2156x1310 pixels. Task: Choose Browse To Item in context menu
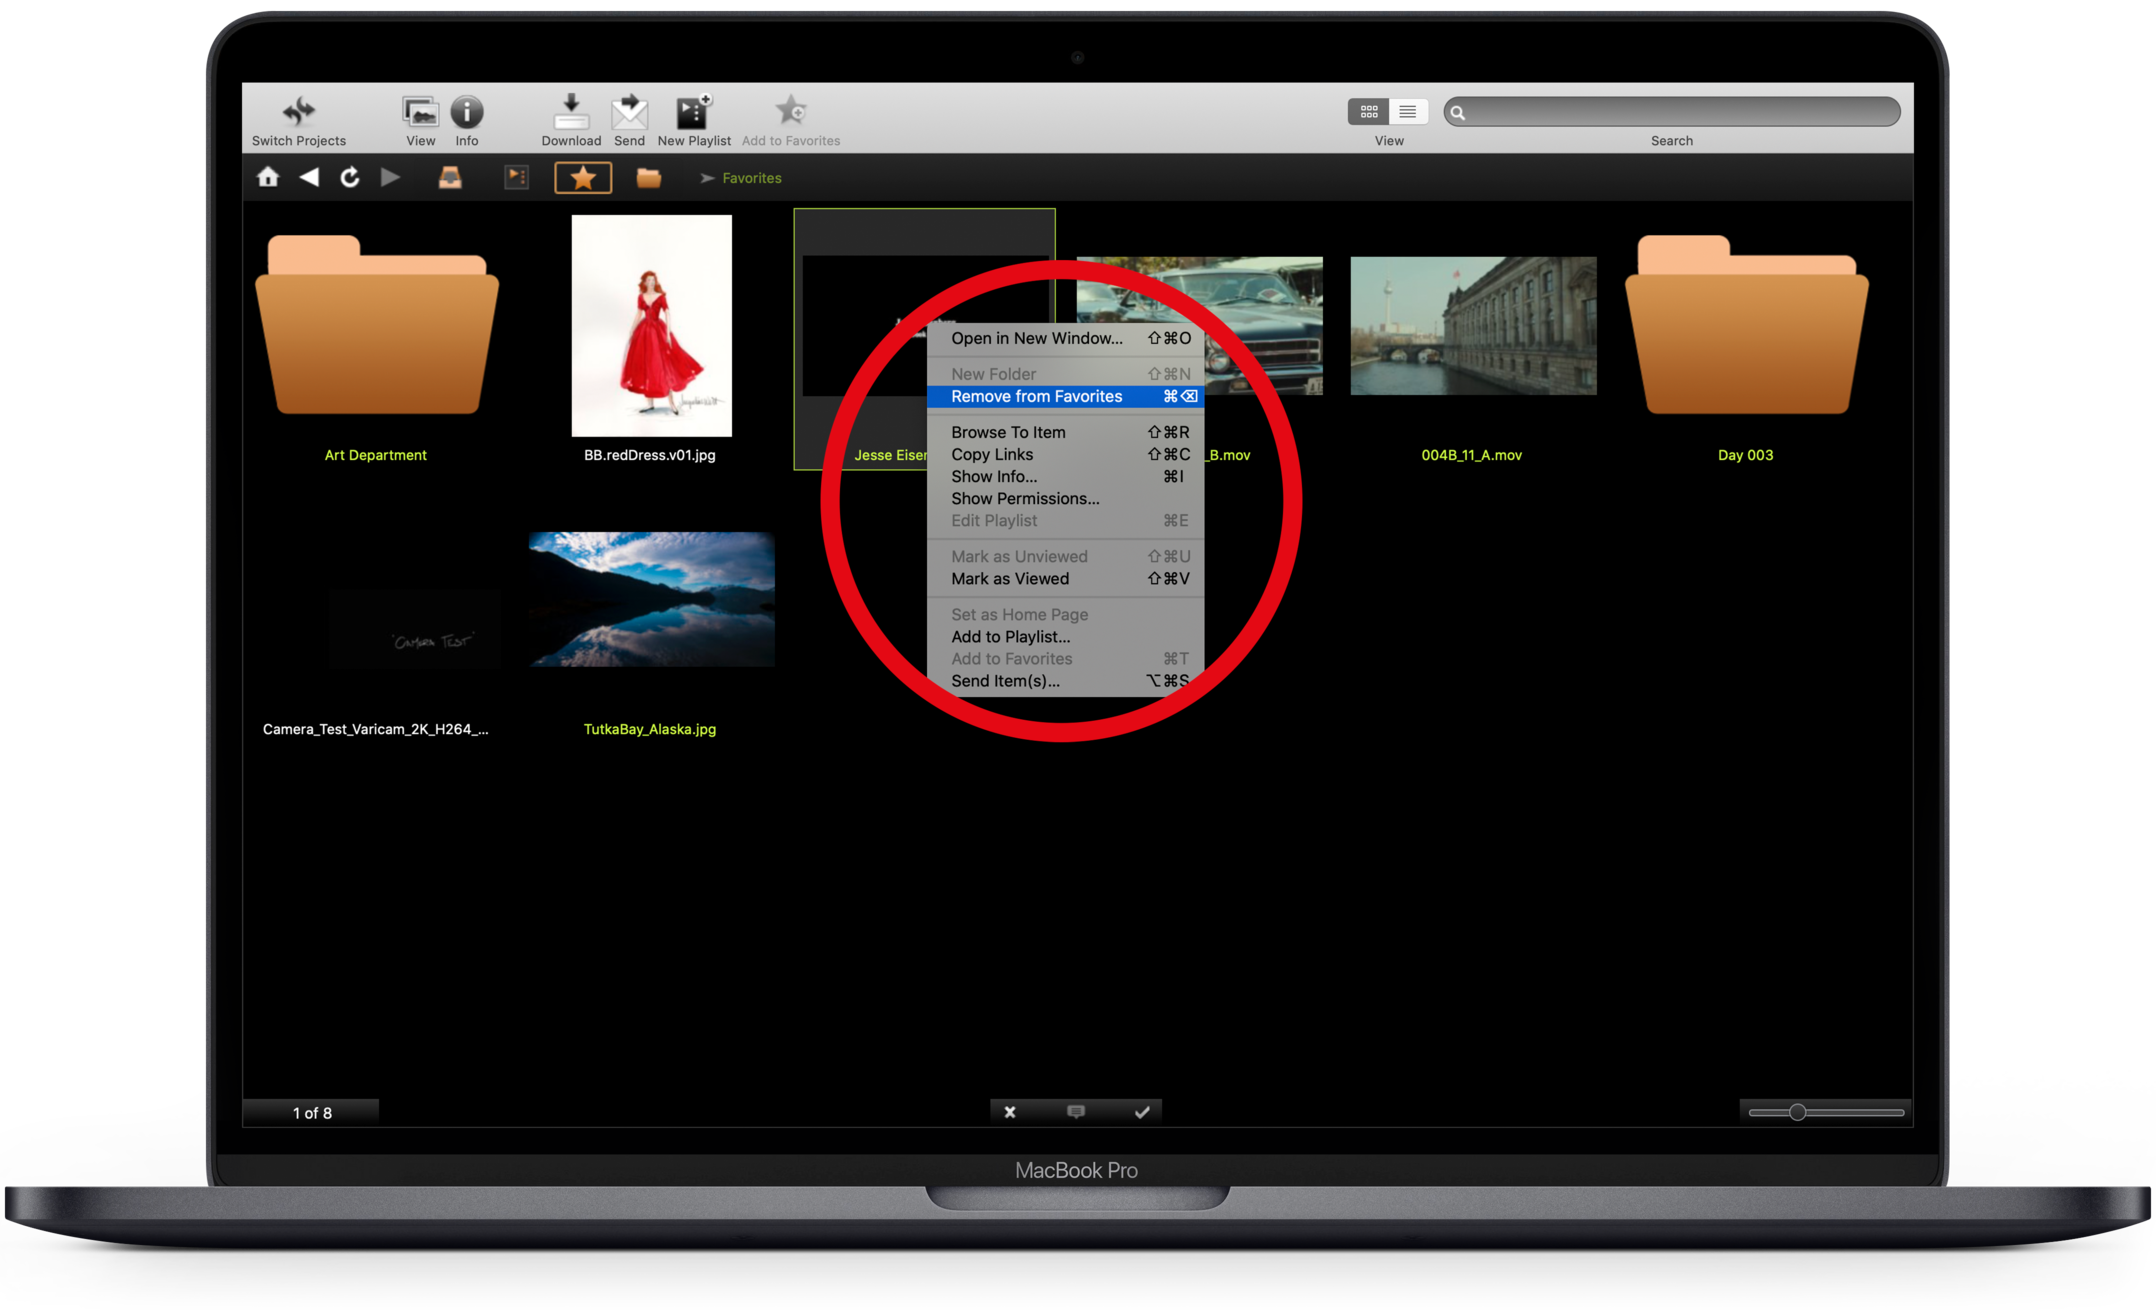click(x=1008, y=433)
